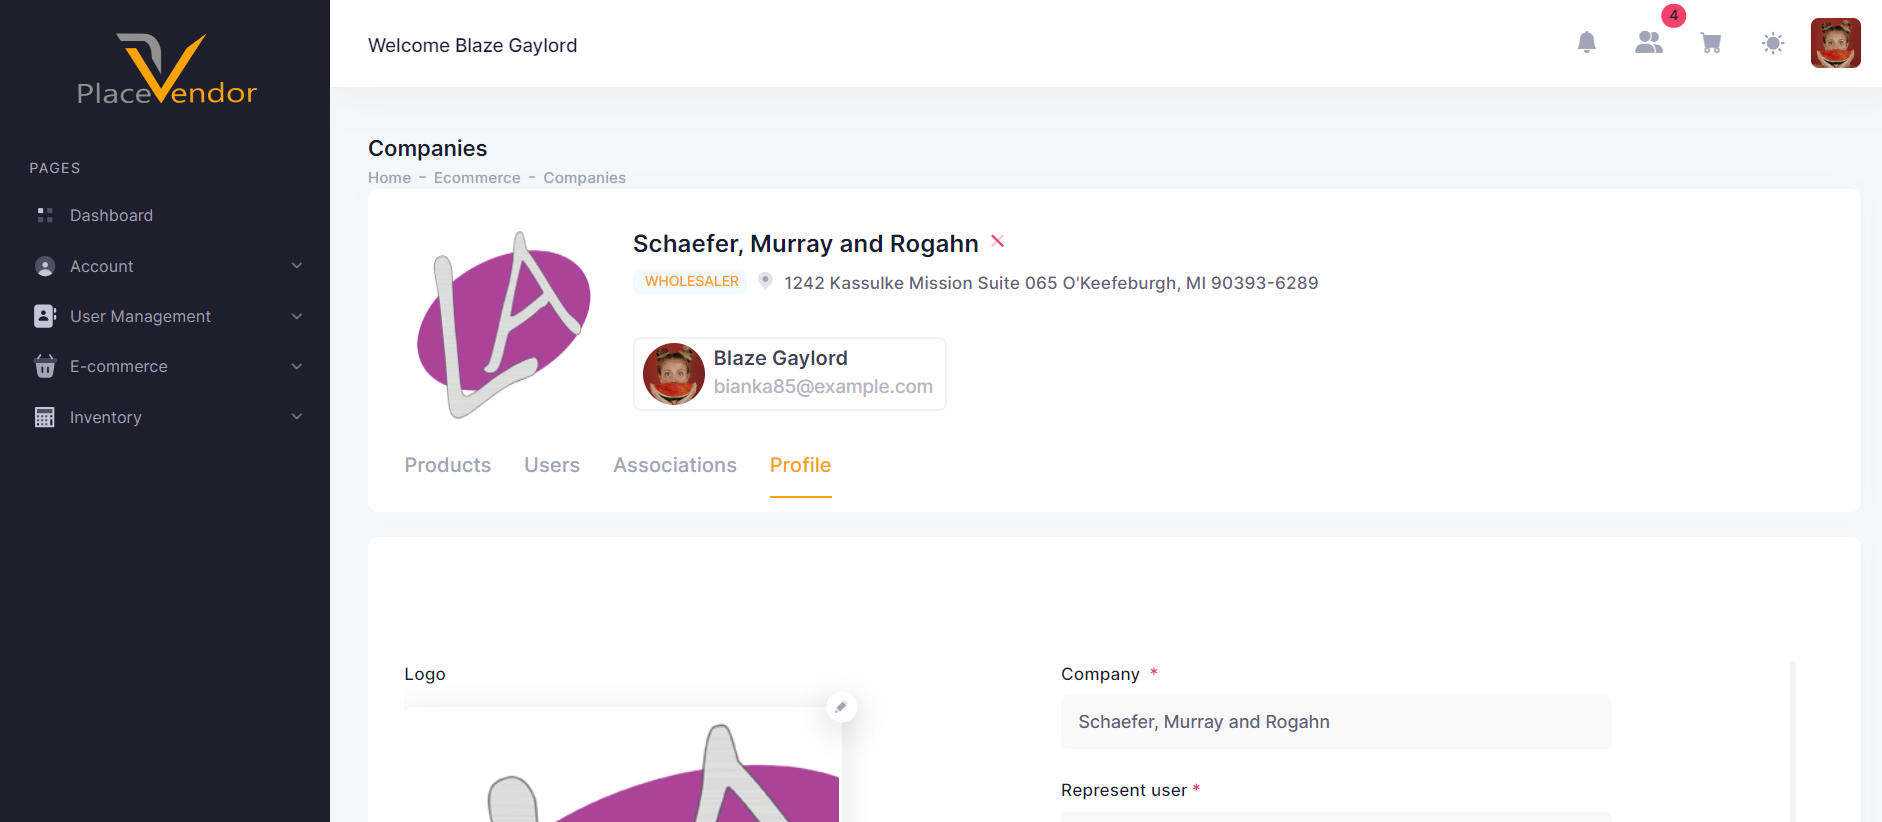Click the pencil edit icon on logo
The width and height of the screenshot is (1882, 822).
coord(841,707)
